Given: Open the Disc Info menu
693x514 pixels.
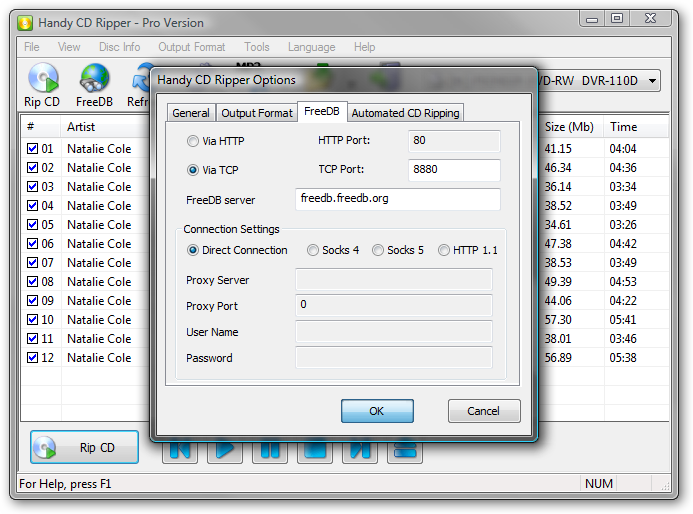Looking at the screenshot, I should 119,47.
